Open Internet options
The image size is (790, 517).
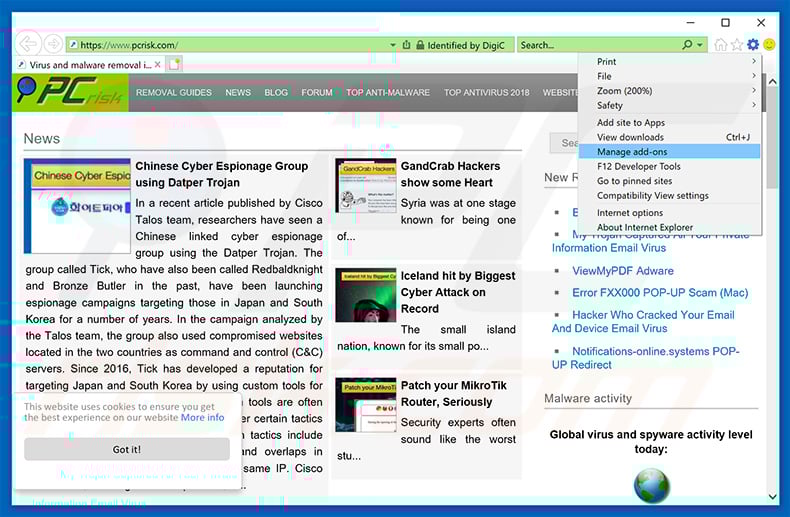tap(670, 213)
